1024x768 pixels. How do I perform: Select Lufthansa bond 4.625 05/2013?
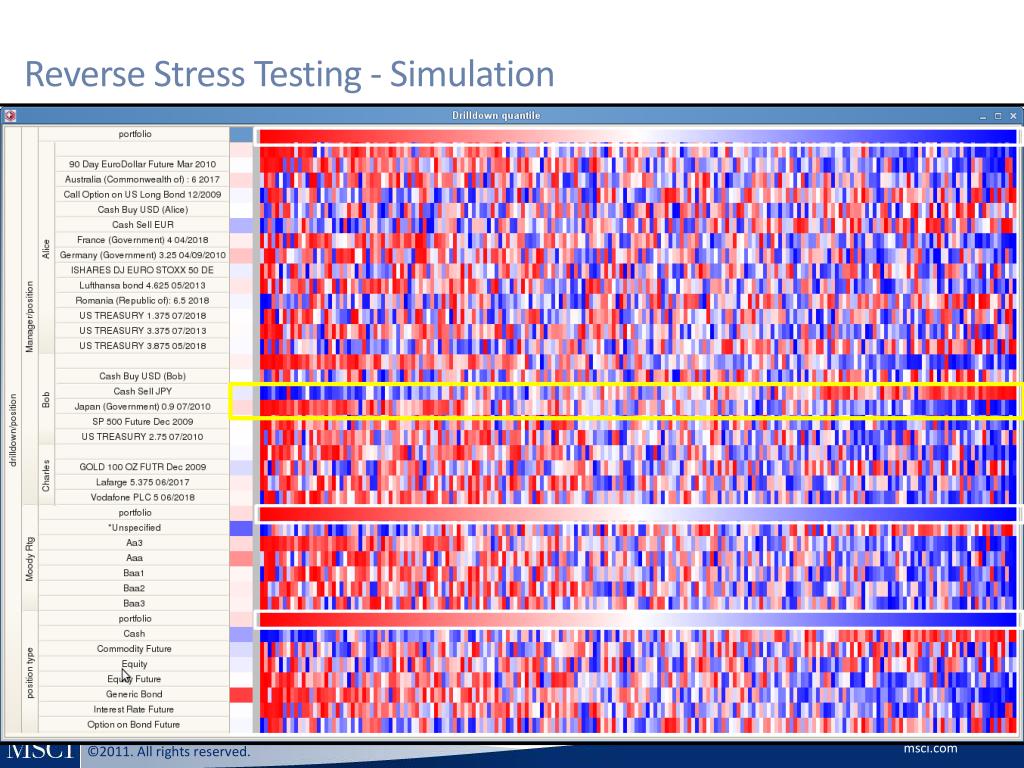(x=142, y=285)
